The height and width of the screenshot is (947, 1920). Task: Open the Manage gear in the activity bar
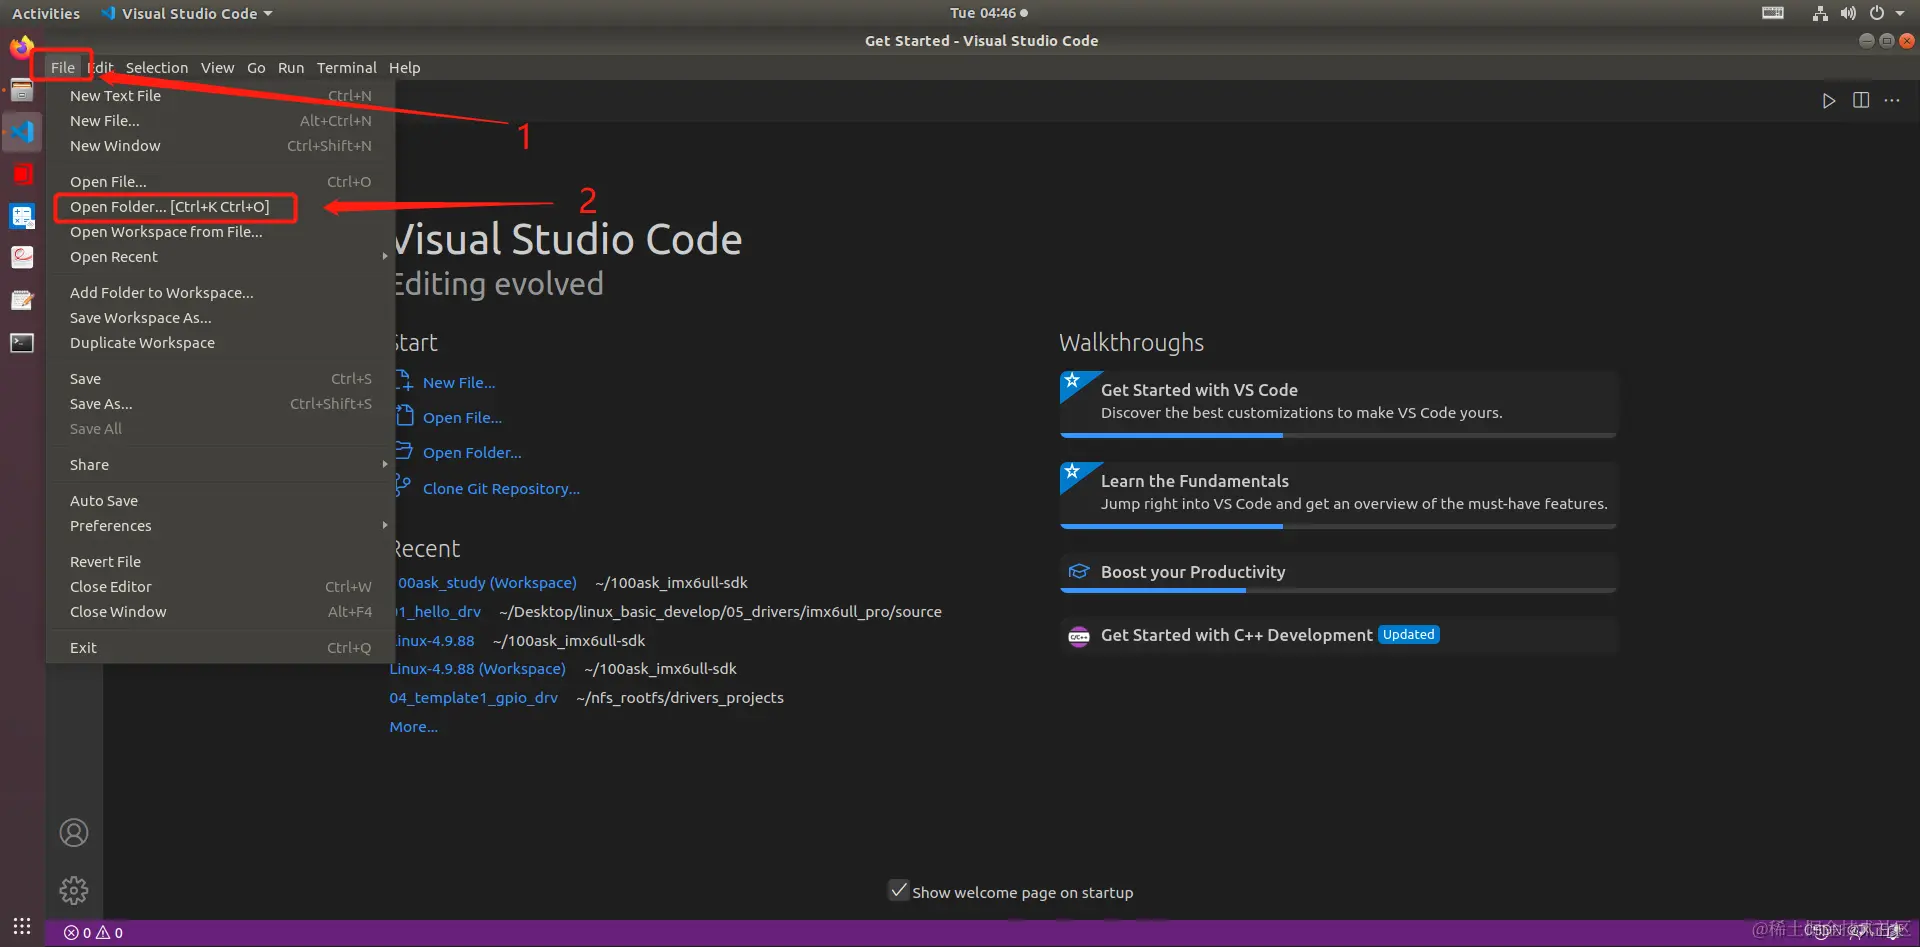point(74,890)
